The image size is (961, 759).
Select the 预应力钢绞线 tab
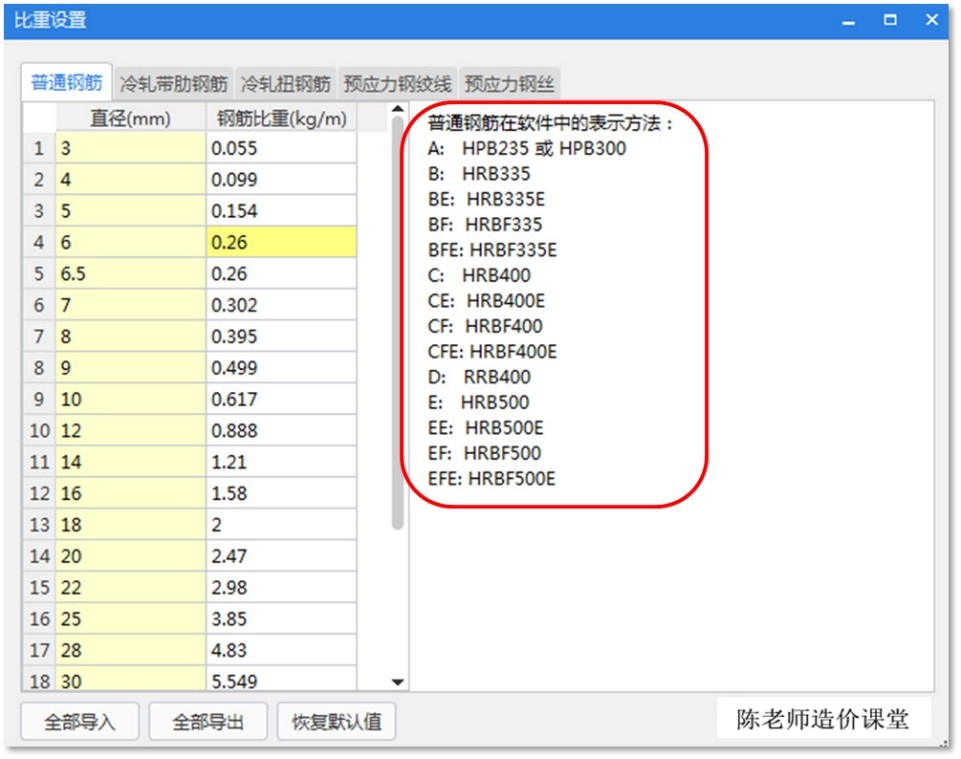(399, 83)
